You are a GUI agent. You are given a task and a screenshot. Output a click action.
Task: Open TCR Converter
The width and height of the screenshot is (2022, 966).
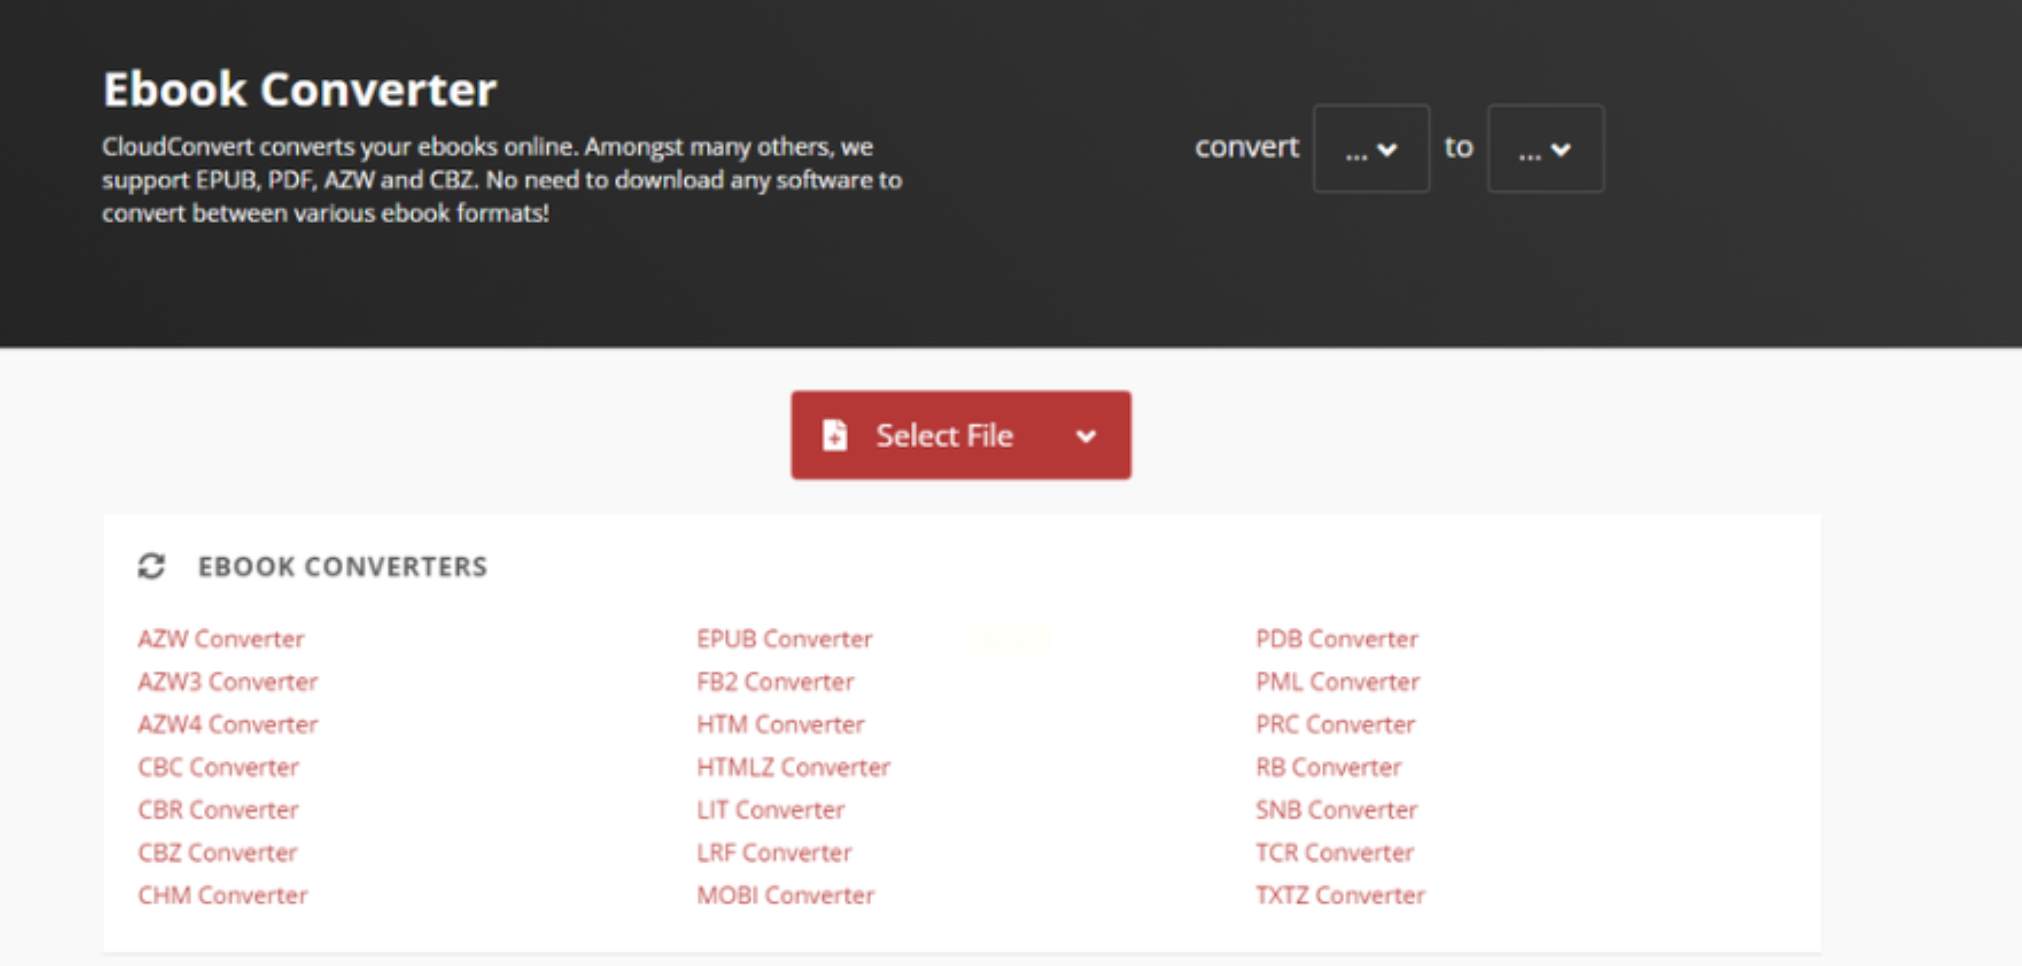[1335, 852]
